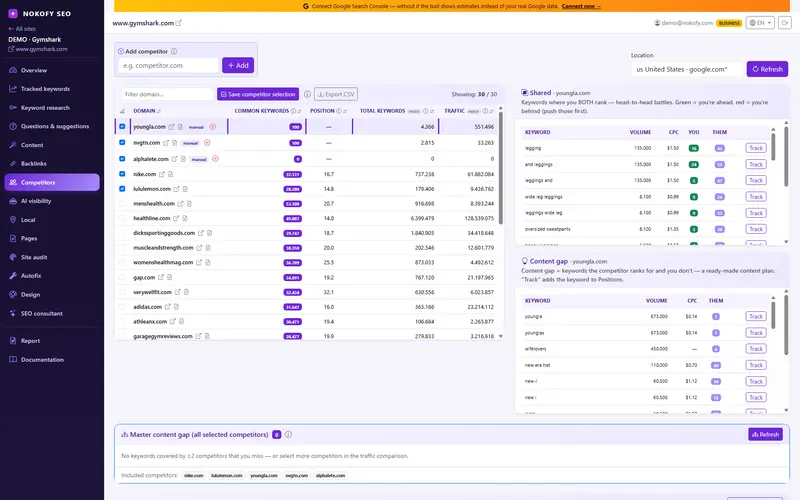Viewport: 800px width, 500px height.
Task: Select Backlinks menu item
Action: point(52,164)
